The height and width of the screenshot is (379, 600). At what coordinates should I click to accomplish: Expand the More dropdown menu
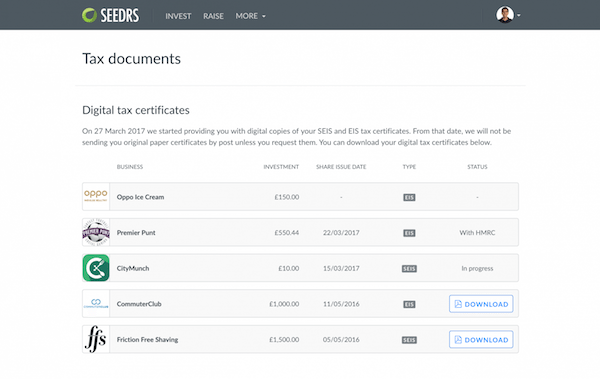pyautogui.click(x=250, y=16)
